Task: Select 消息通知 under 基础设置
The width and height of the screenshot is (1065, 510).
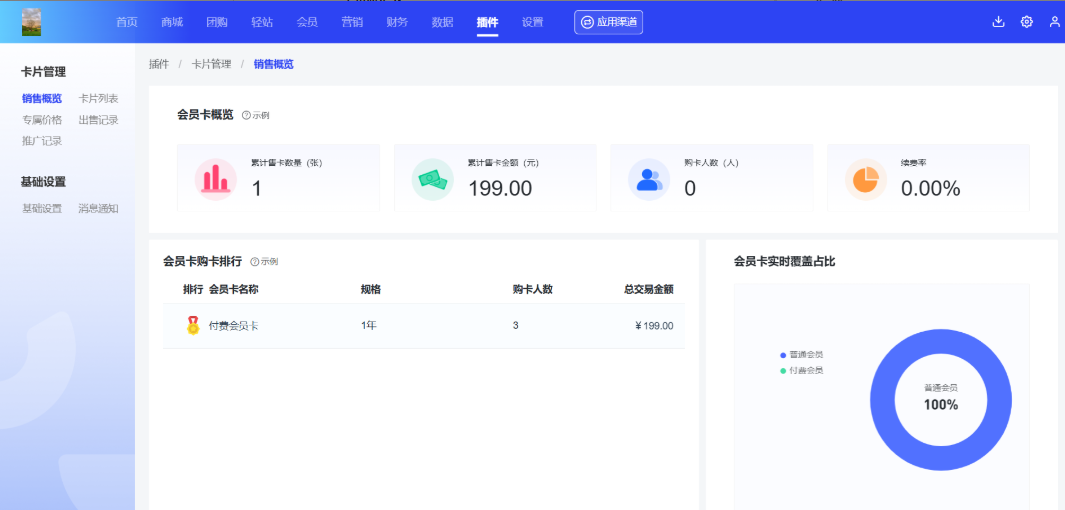Action: point(98,208)
